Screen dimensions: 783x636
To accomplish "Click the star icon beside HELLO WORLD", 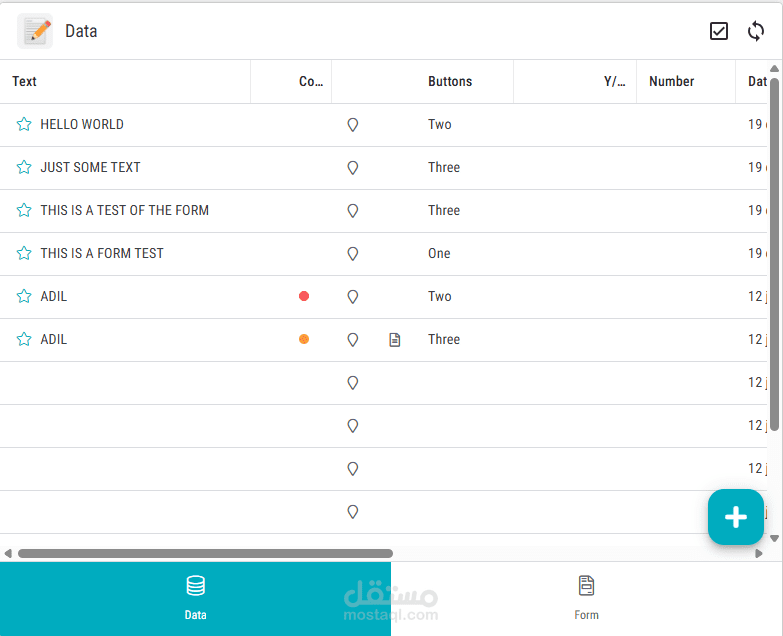I will tap(24, 124).
